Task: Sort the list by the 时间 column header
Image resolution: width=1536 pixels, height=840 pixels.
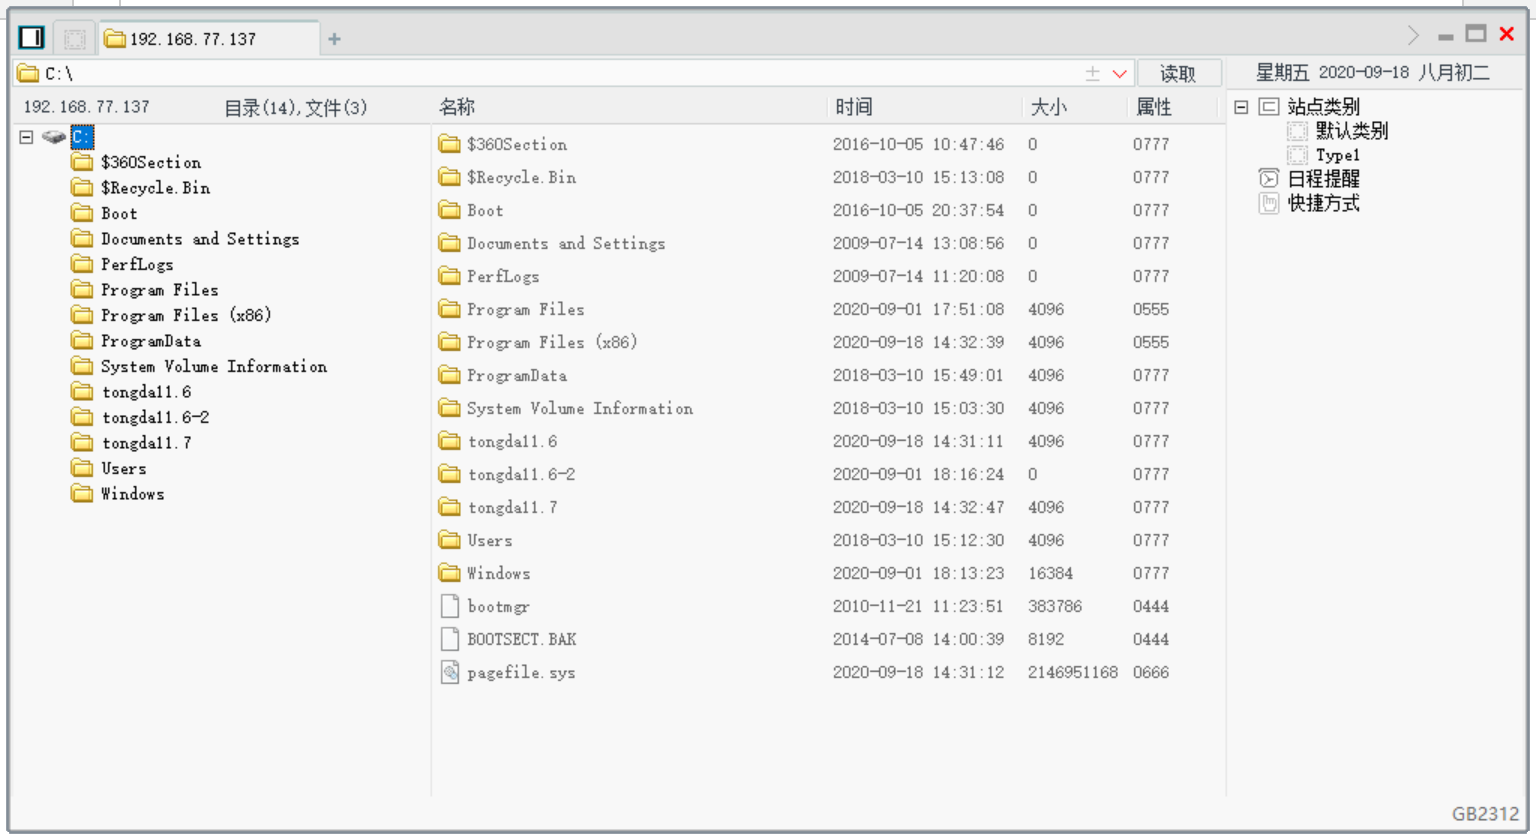Action: [x=854, y=107]
